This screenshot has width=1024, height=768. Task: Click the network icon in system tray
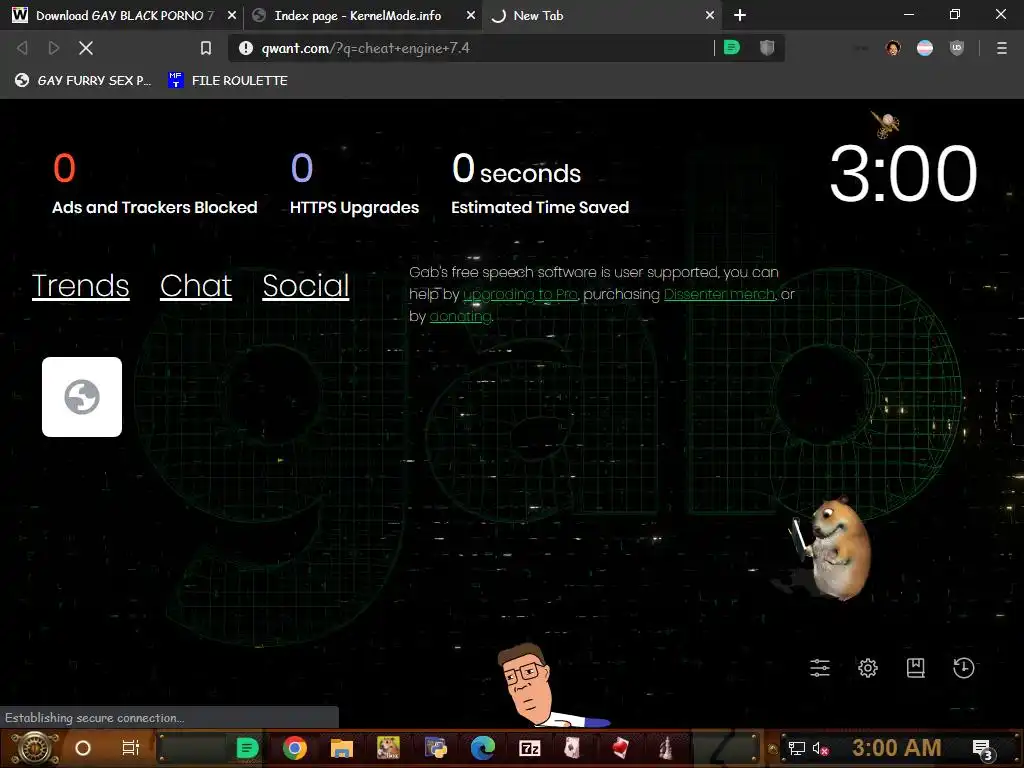click(x=797, y=748)
